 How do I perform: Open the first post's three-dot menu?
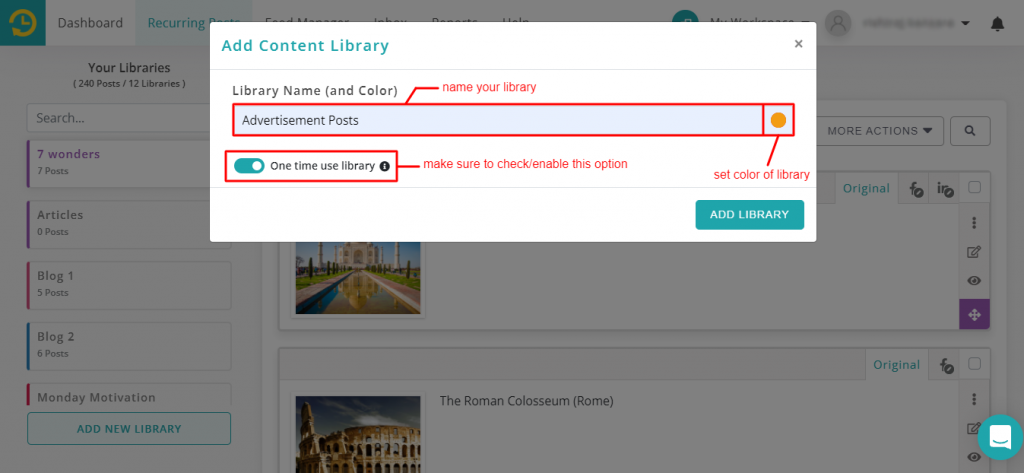click(x=975, y=223)
